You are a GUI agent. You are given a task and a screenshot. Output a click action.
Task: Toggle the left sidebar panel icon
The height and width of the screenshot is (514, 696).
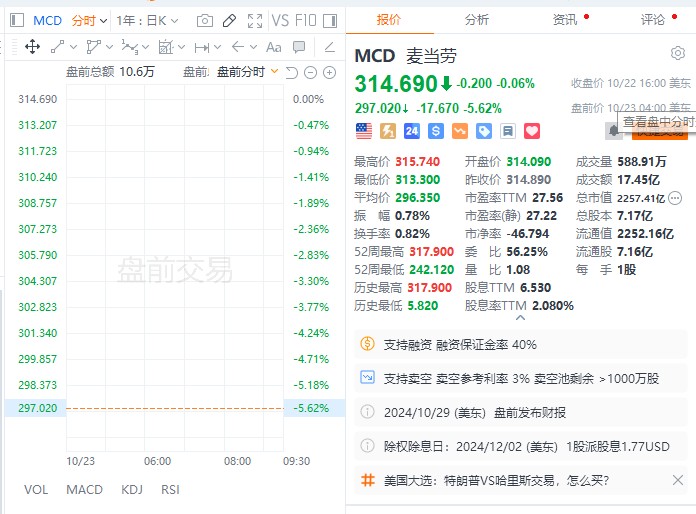(16, 20)
